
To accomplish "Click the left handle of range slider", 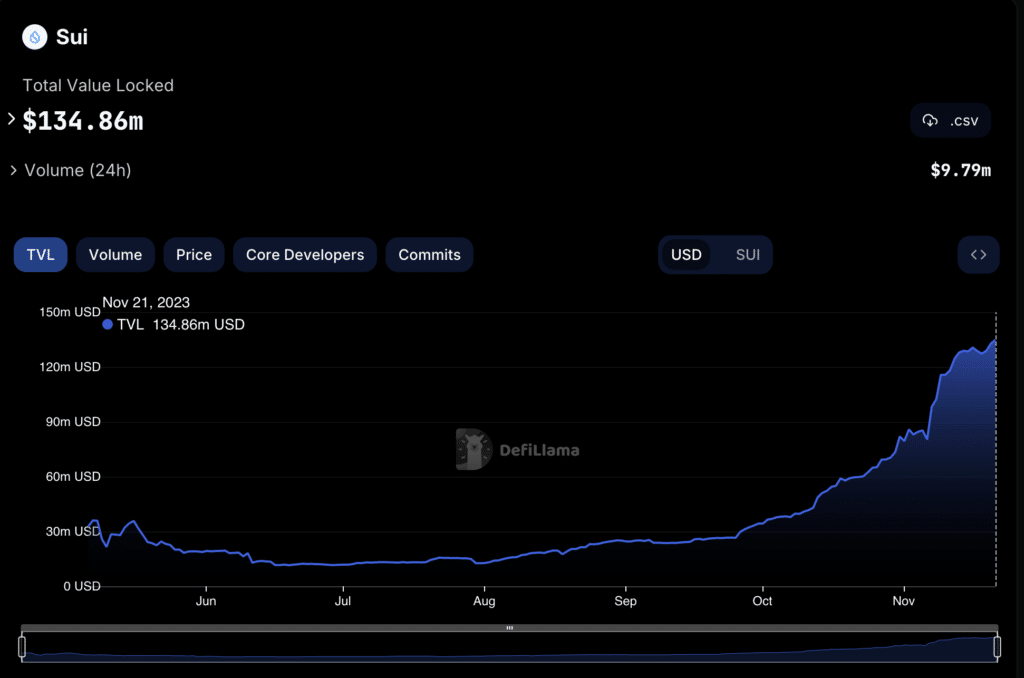I will pyautogui.click(x=22, y=647).
